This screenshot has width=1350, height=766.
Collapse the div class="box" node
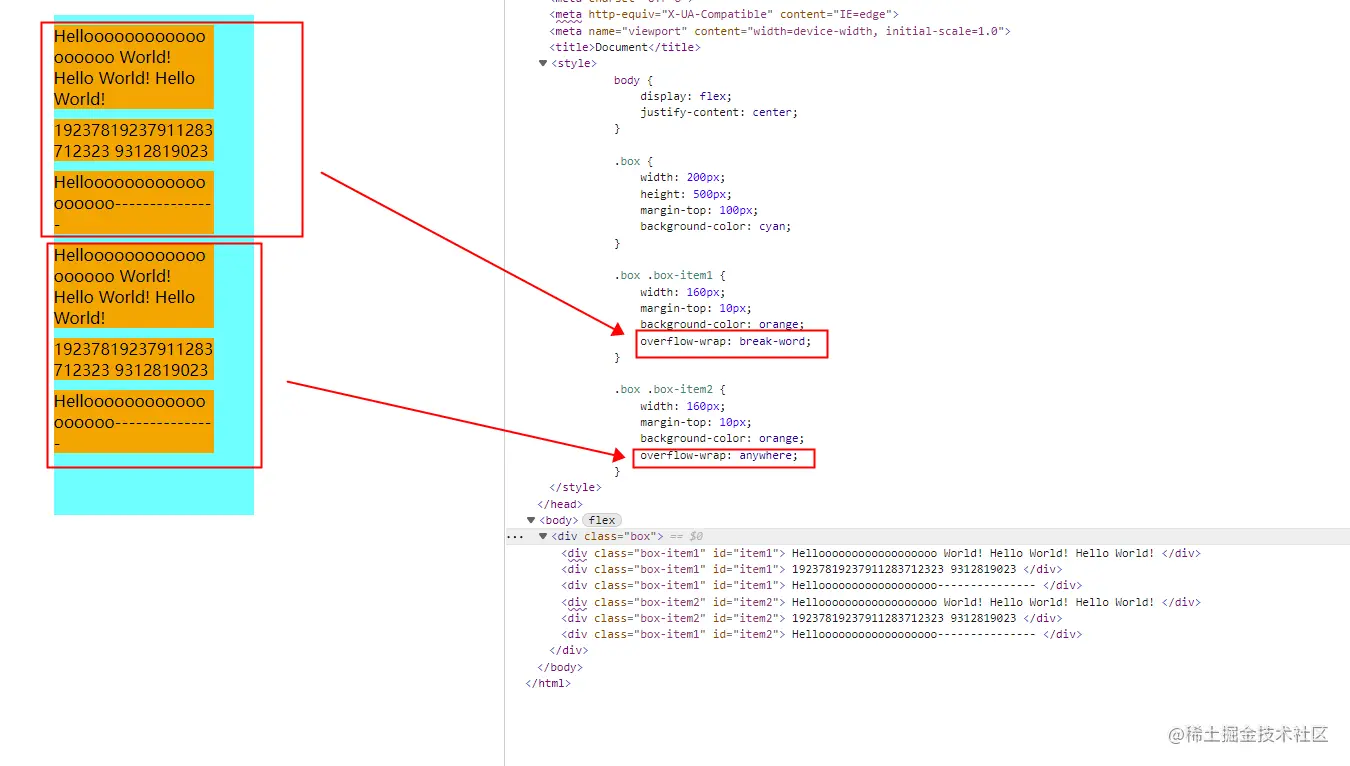[543, 536]
